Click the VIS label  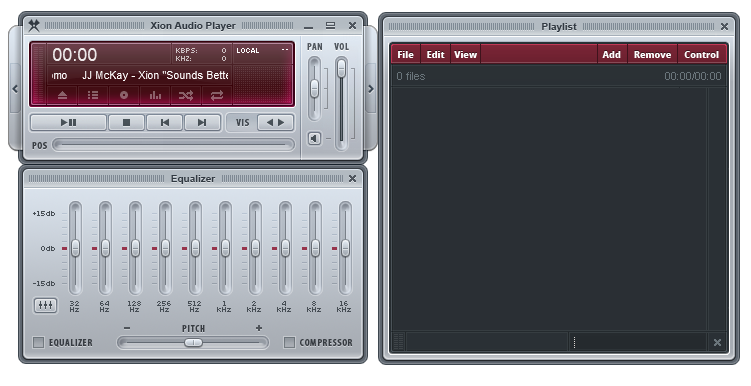tap(242, 123)
